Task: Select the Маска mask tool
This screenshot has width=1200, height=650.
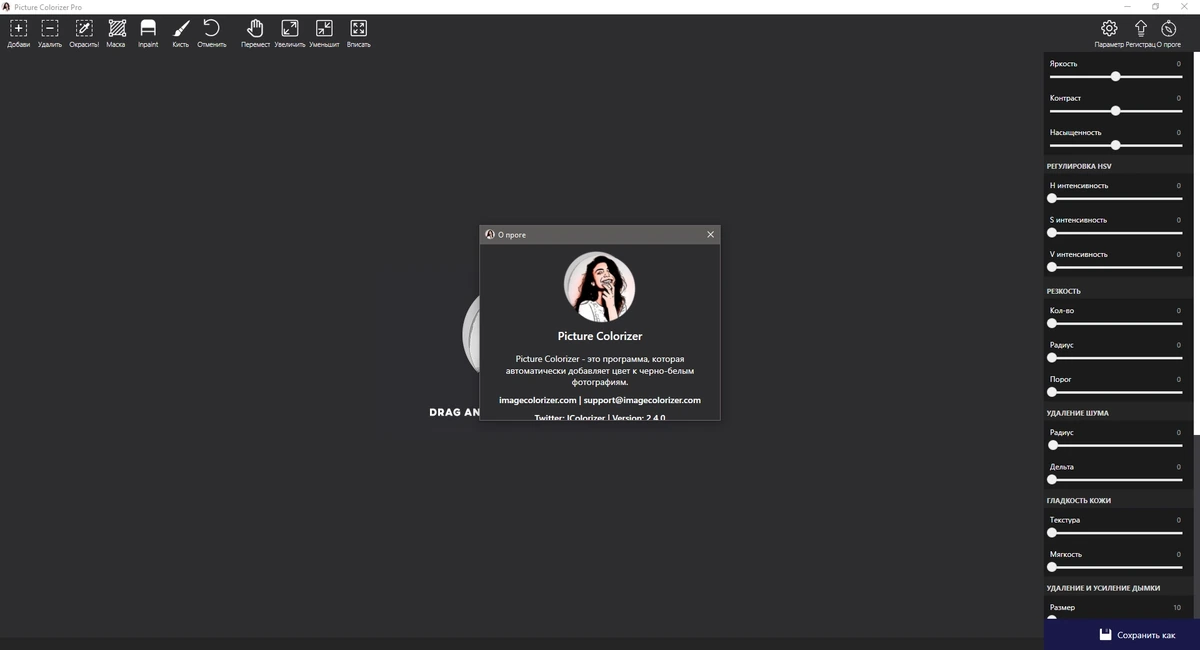Action: [x=116, y=33]
